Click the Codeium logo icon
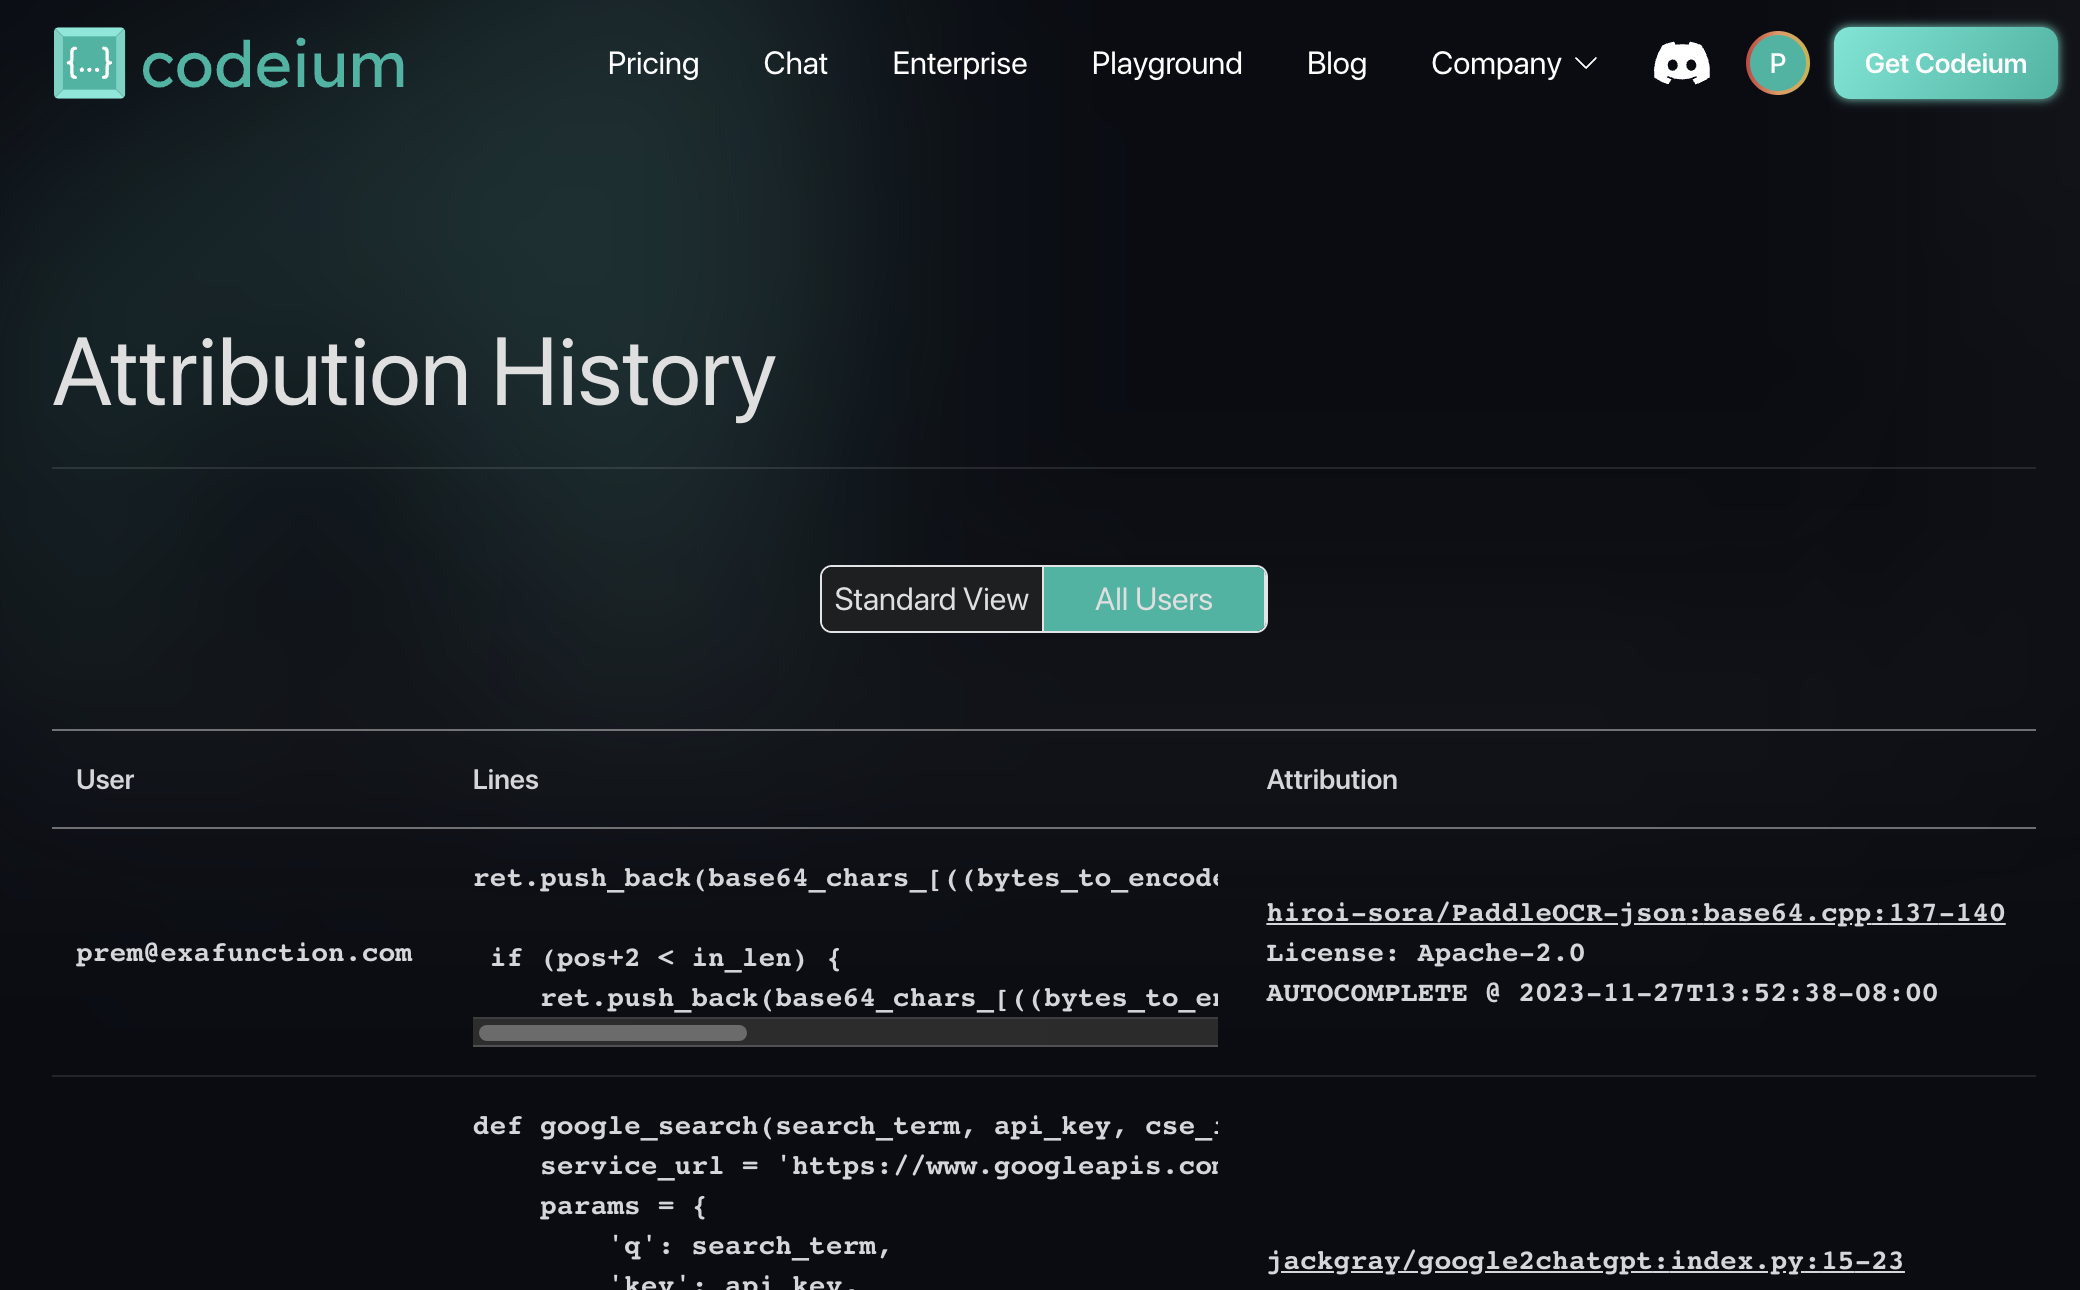 pos(89,63)
